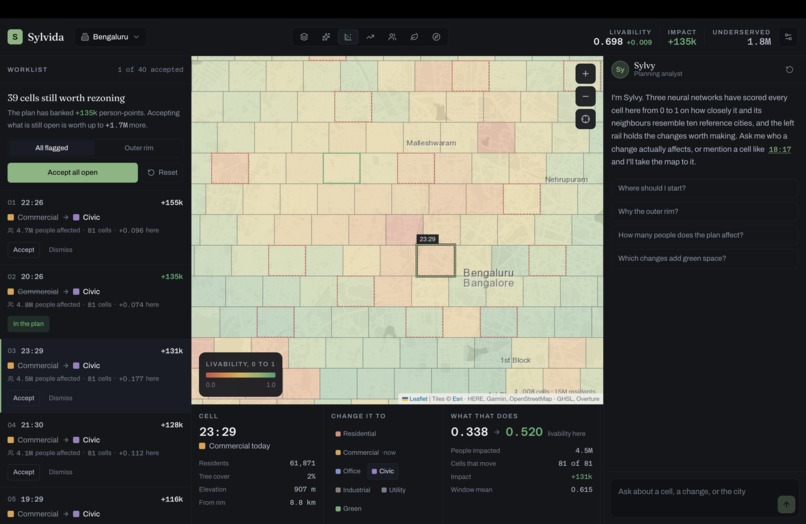This screenshot has width=806, height=524.
Task: Click the Sylvy avatar icon
Action: [620, 69]
